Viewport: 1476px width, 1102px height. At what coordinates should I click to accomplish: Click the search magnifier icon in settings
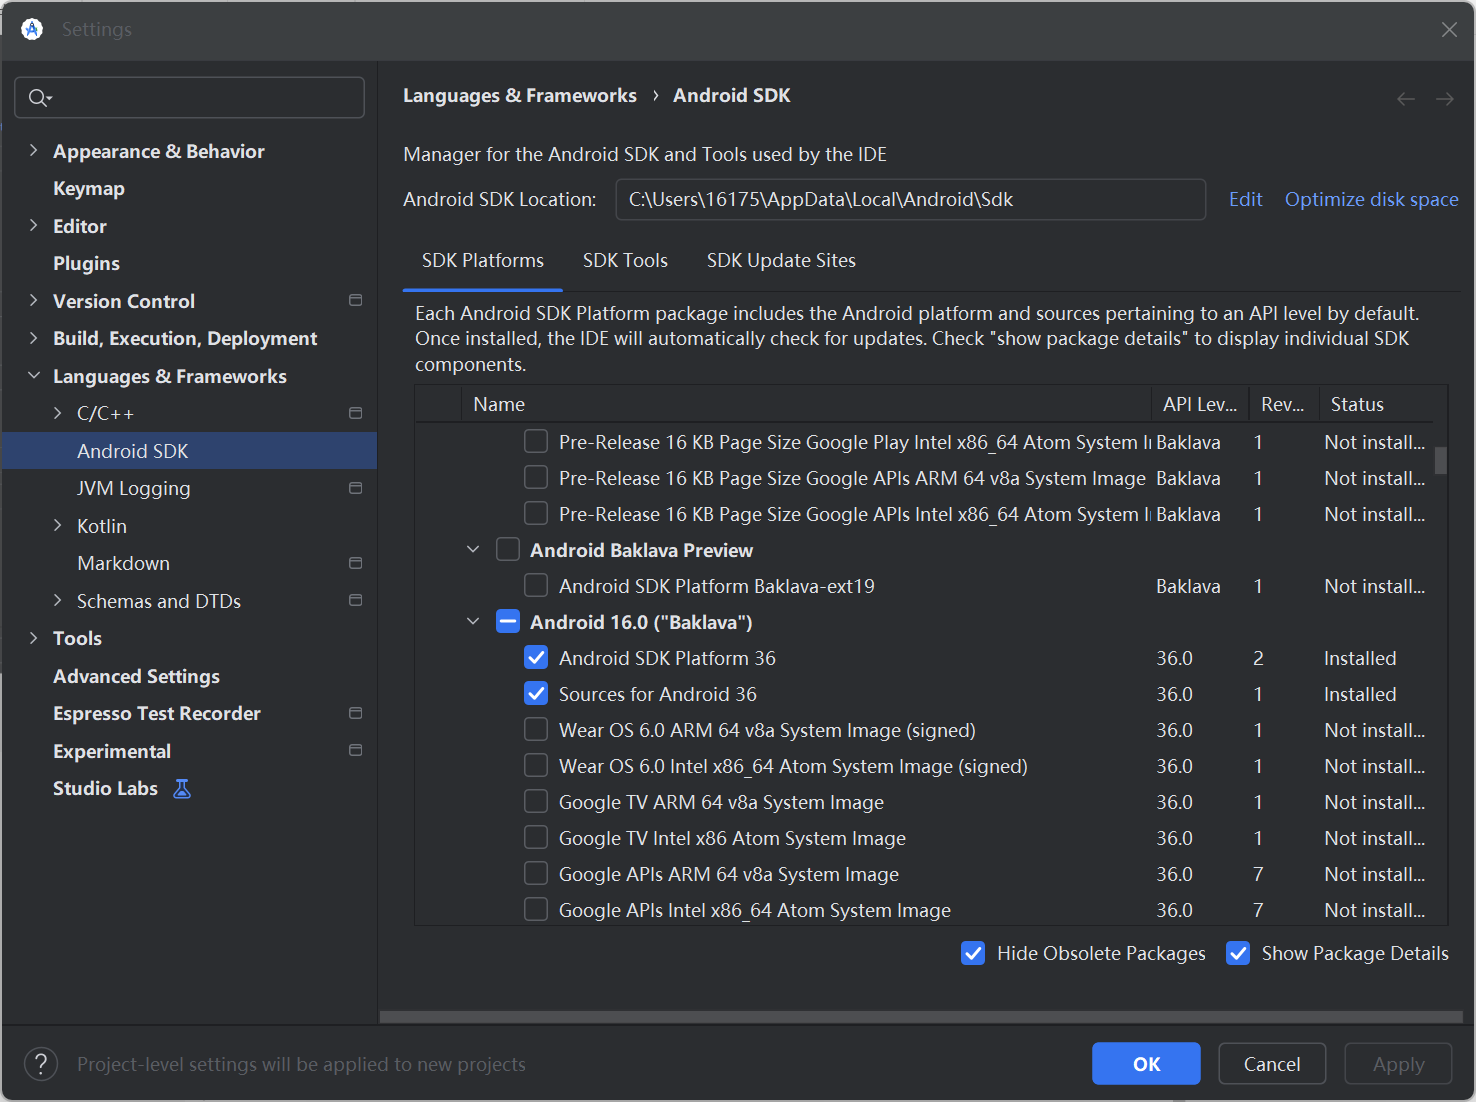point(39,98)
